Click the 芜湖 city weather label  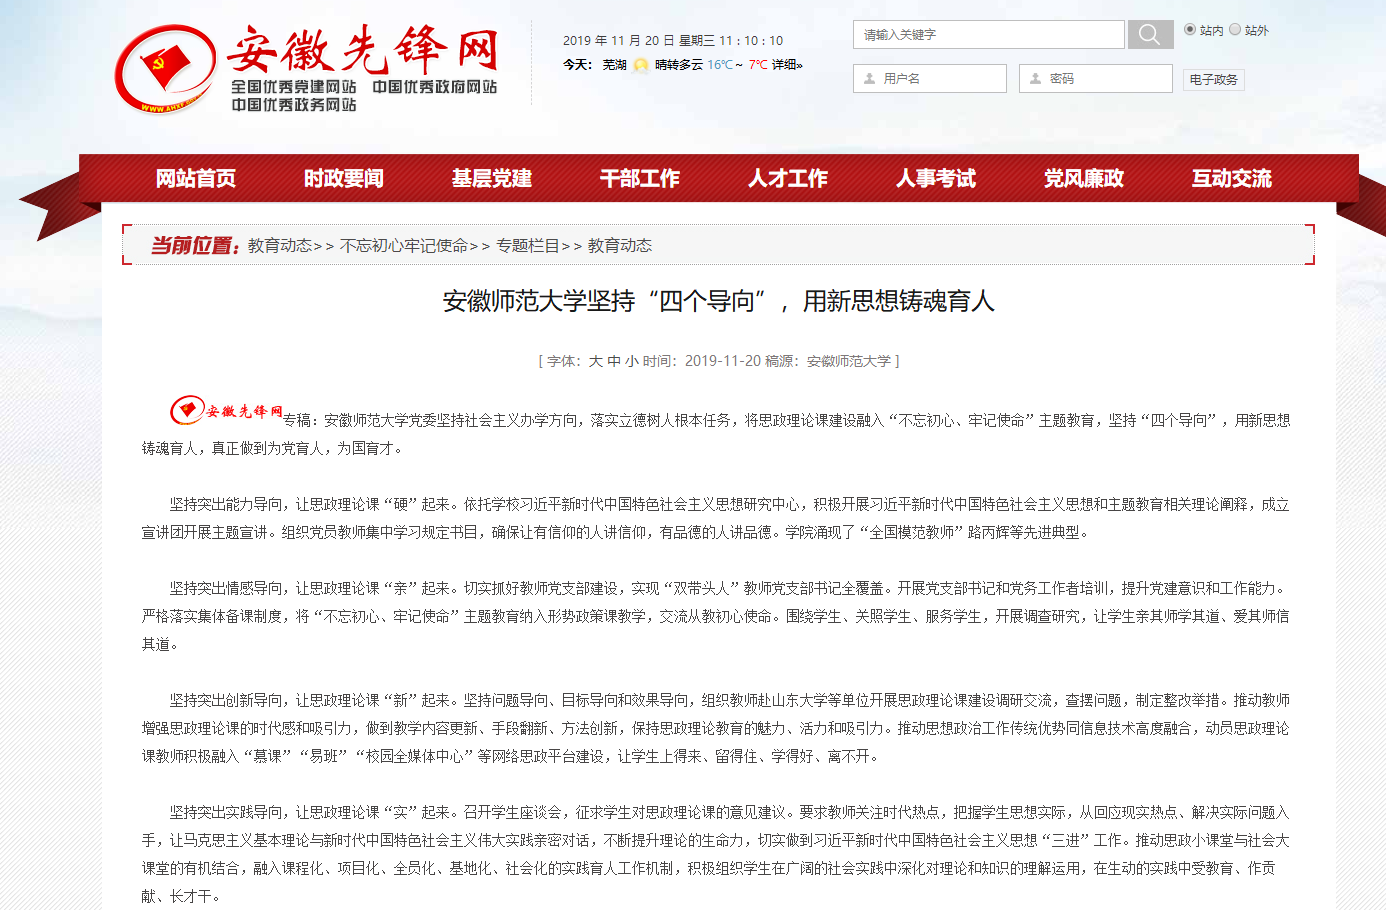pyautogui.click(x=614, y=65)
